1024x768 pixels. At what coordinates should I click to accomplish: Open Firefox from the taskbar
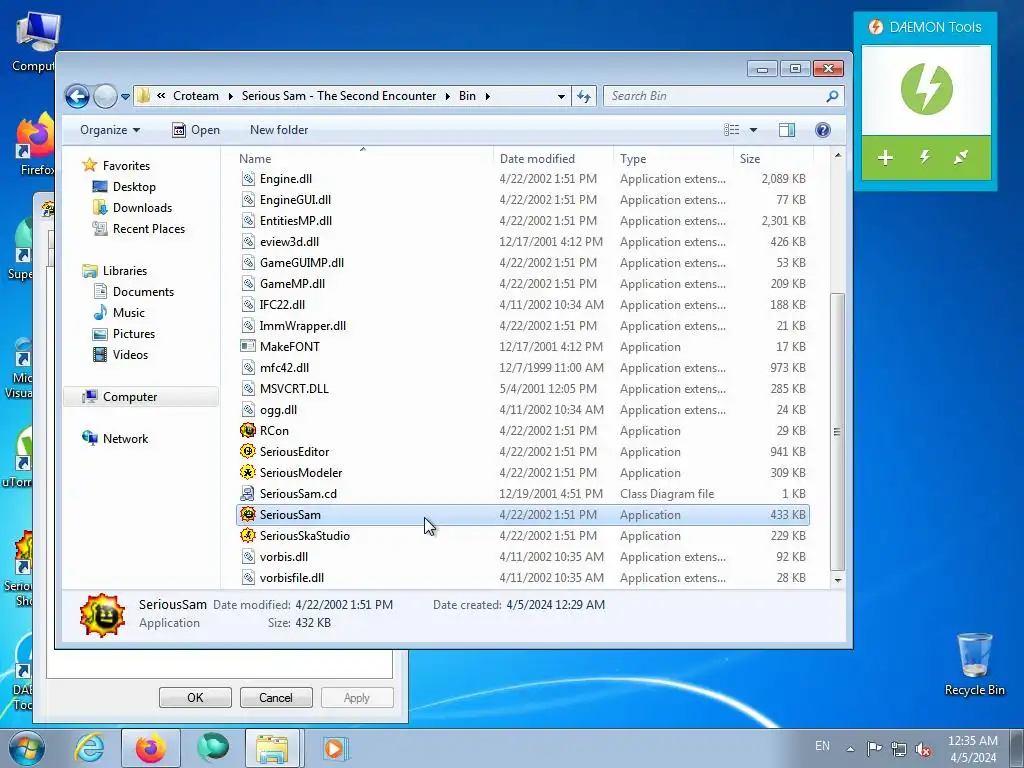[x=151, y=748]
